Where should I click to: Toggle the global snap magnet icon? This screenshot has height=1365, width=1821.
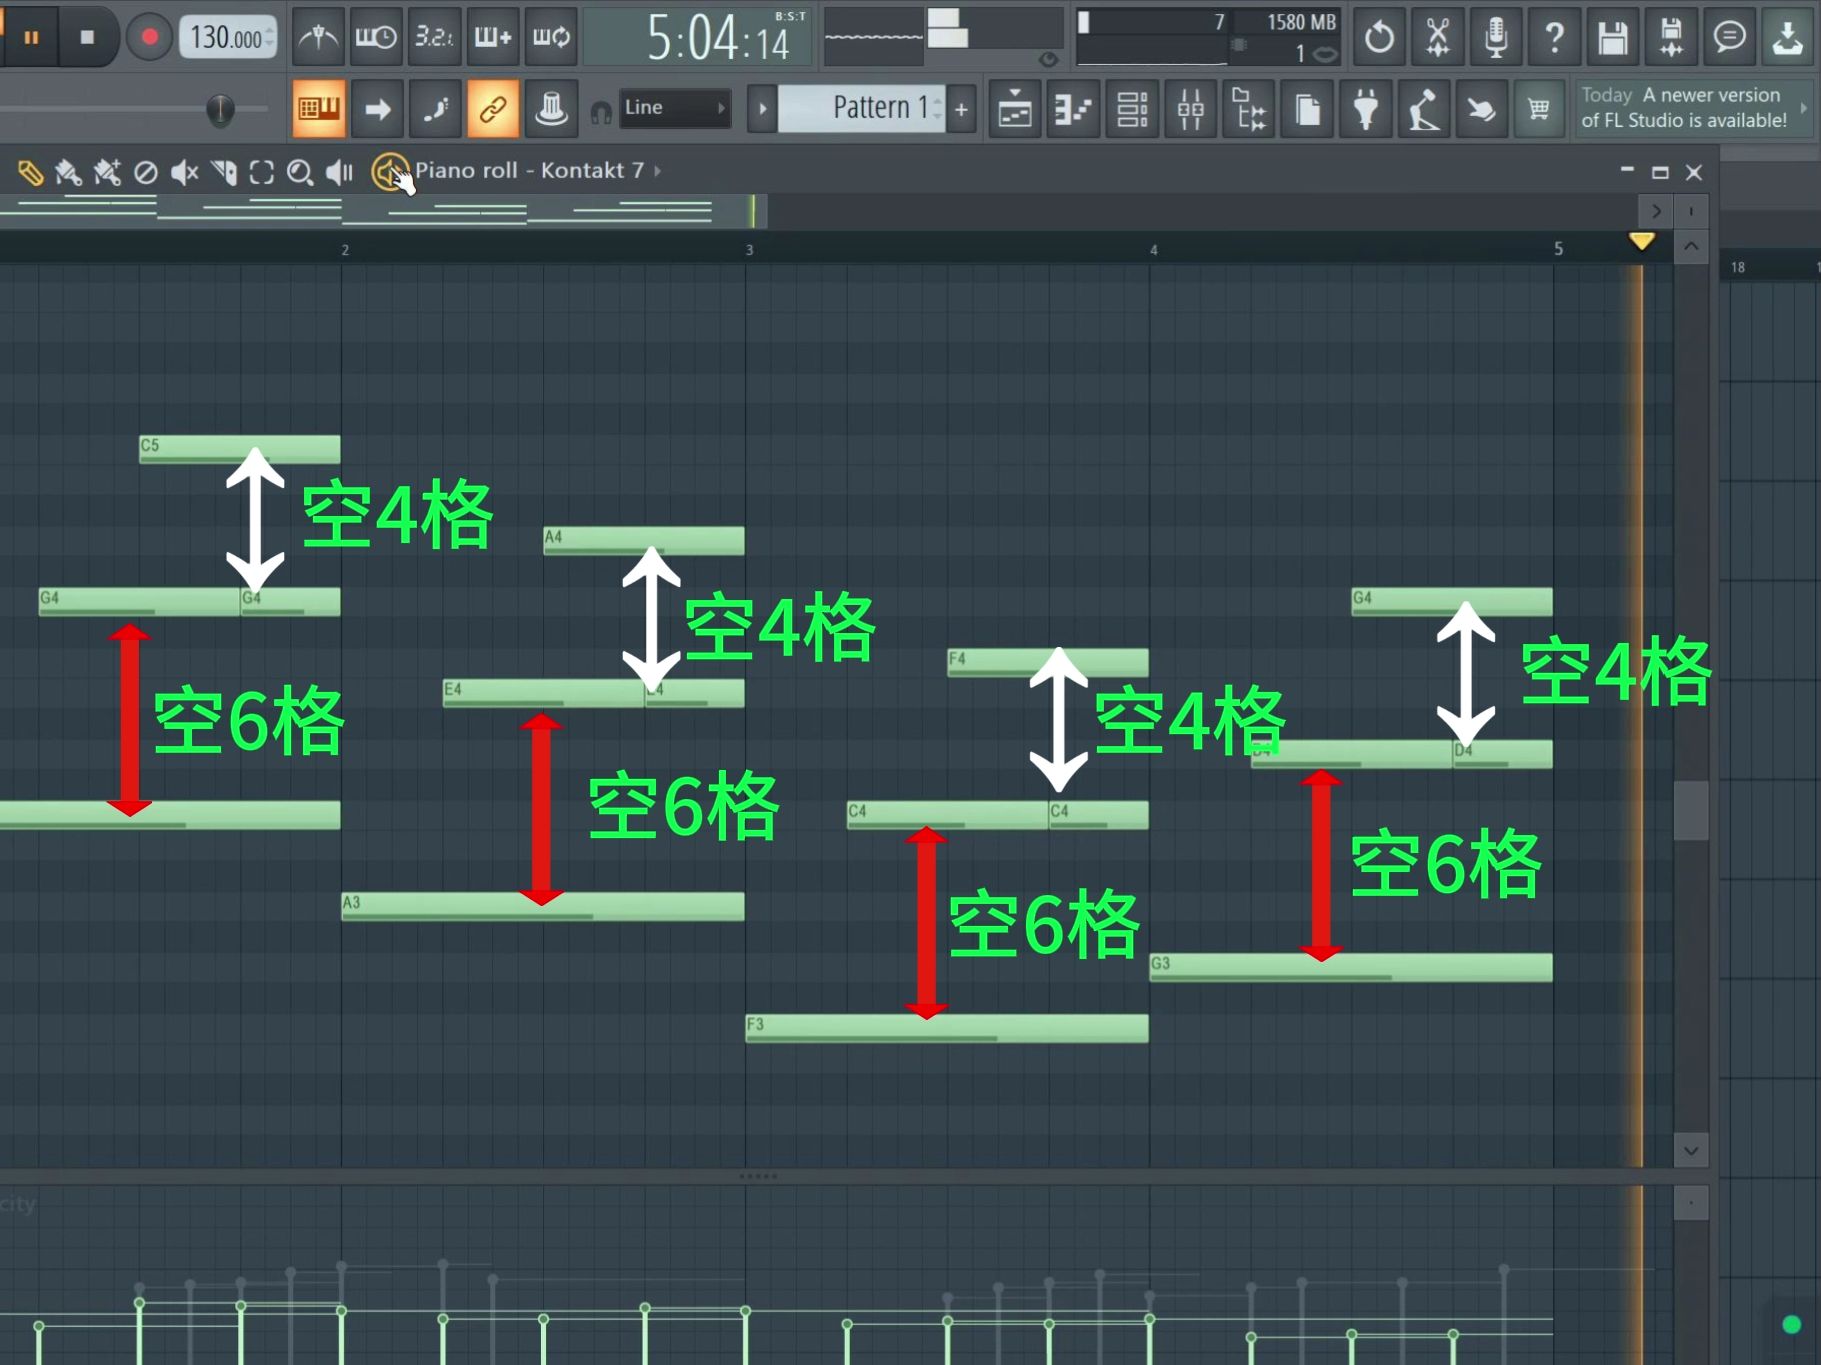coord(601,112)
